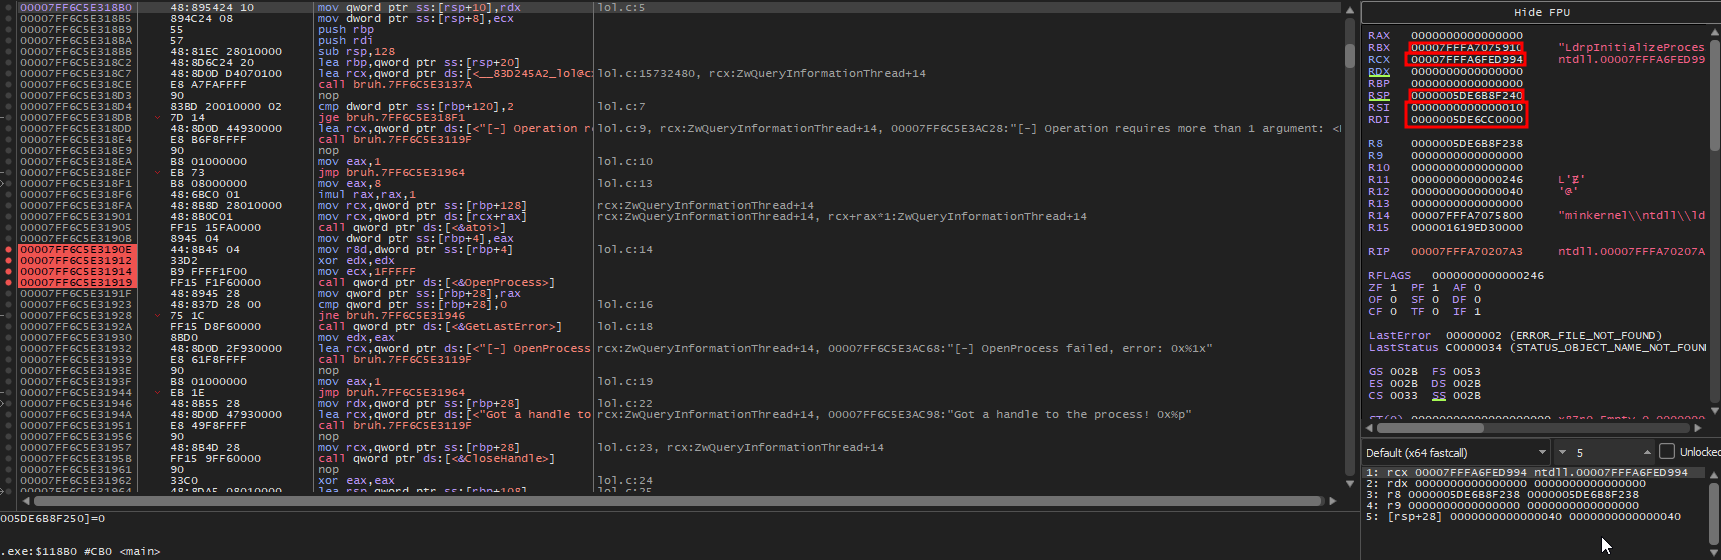Click the Hide FPU button
The width and height of the screenshot is (1721, 560).
(x=1541, y=12)
